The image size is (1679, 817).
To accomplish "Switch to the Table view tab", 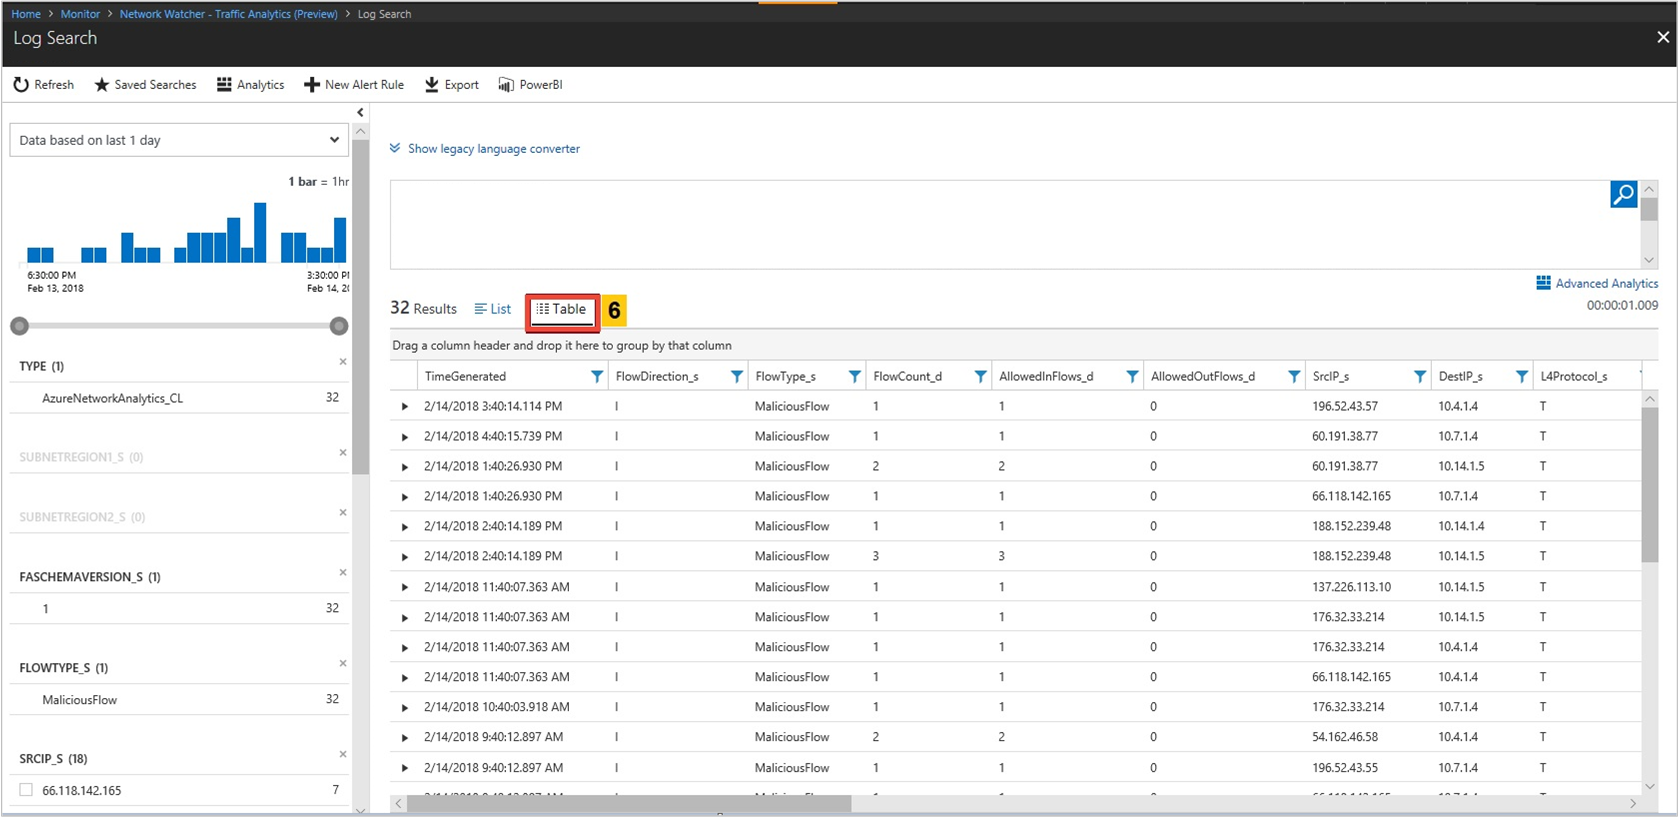I will (562, 310).
